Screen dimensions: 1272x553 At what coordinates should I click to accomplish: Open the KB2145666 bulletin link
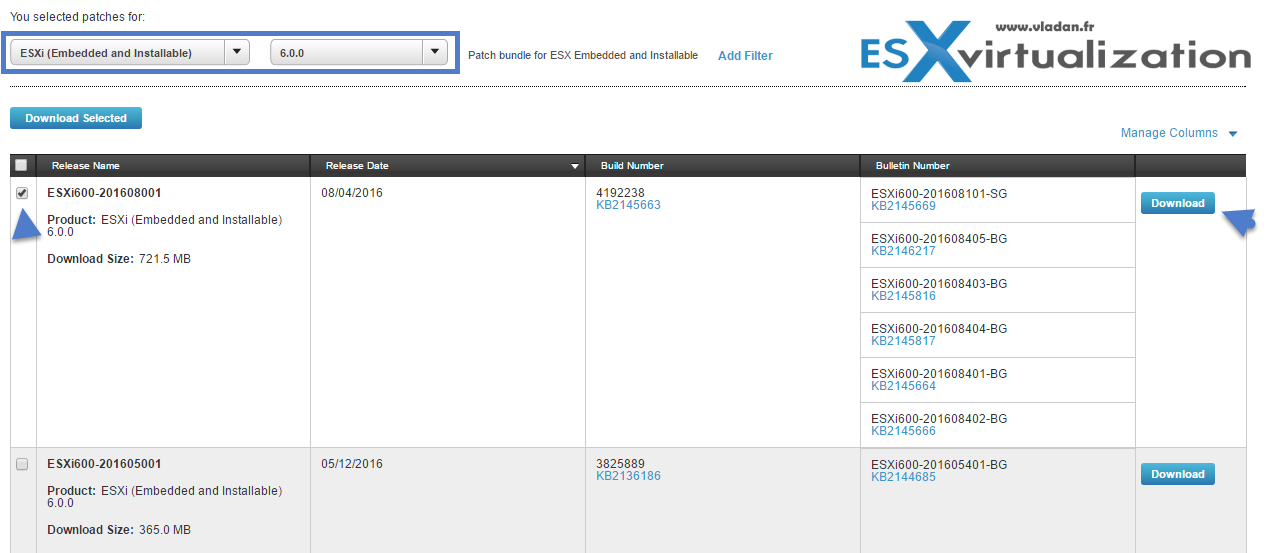coord(903,431)
